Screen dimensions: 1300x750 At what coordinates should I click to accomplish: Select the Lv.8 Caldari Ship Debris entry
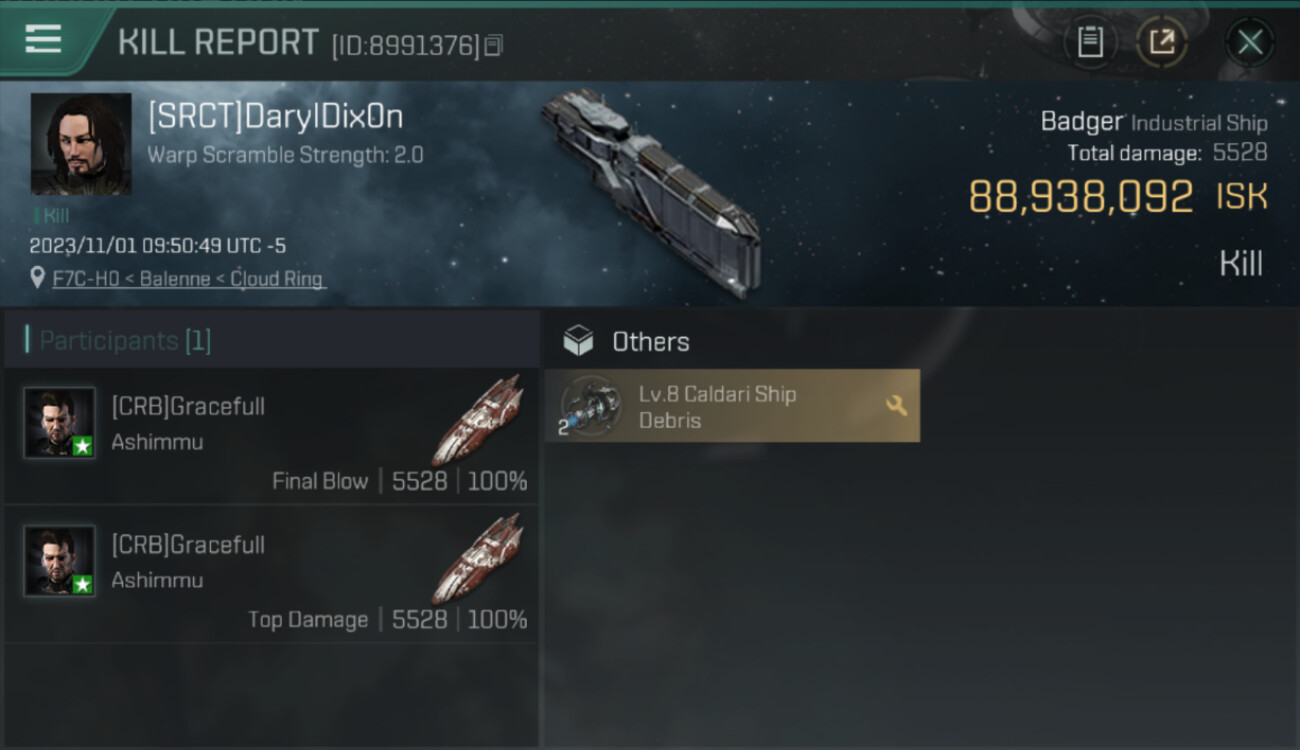[732, 405]
